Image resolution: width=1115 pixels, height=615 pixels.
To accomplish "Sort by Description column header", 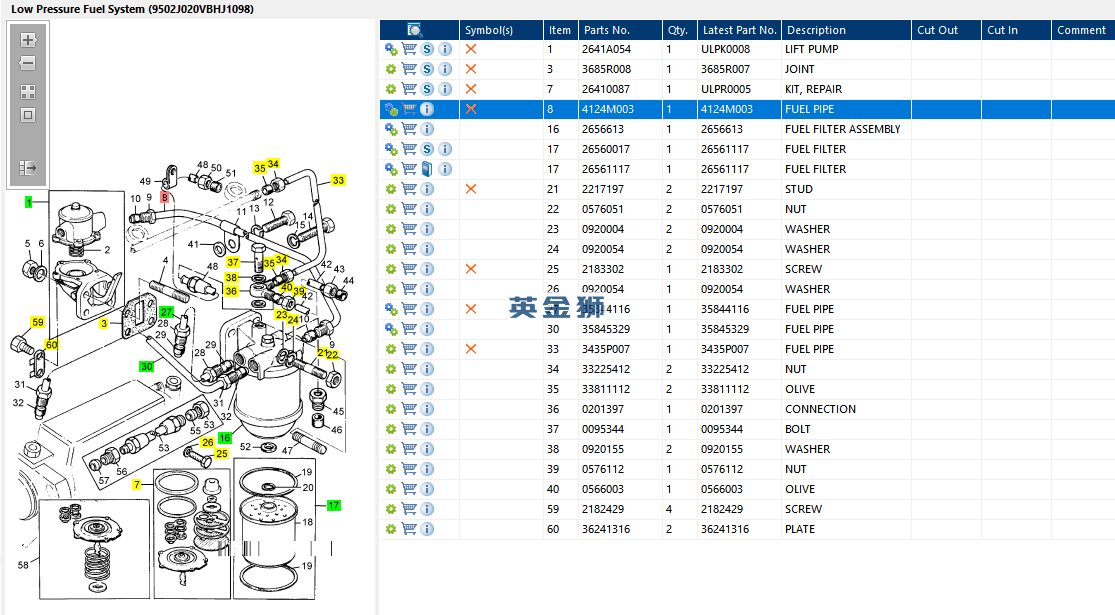I will [815, 30].
